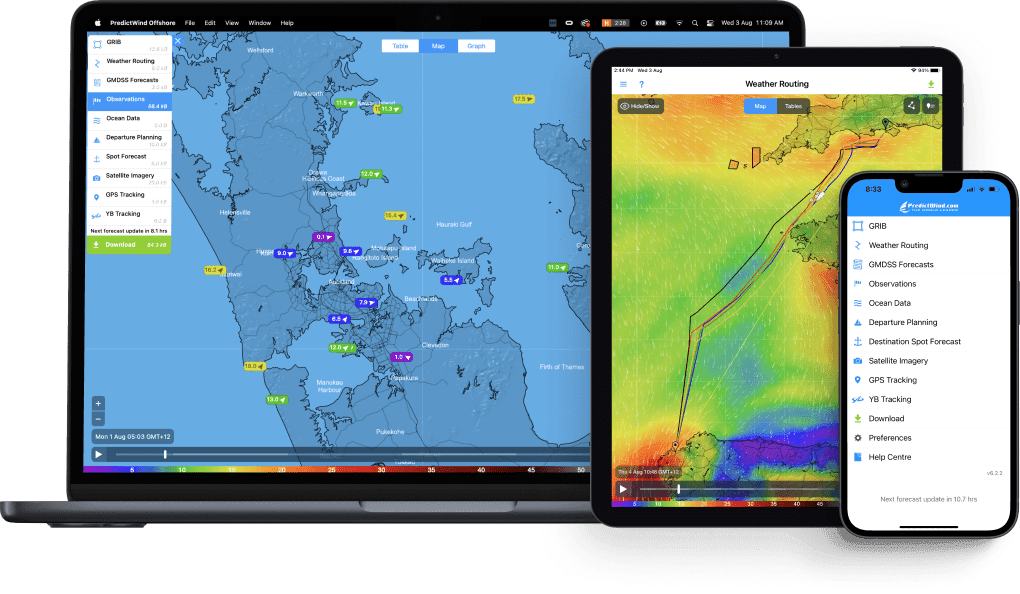This screenshot has width=1020, height=594.
Task: Switch to the Graph tab on the laptop
Action: pyautogui.click(x=477, y=46)
